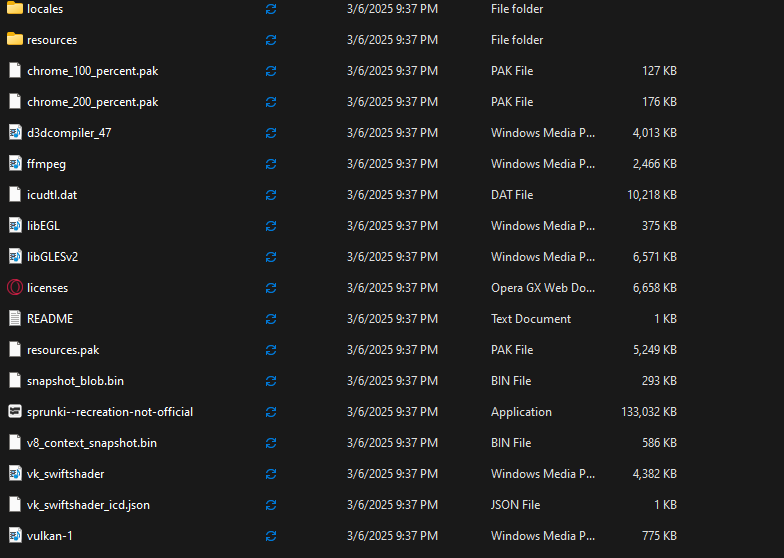Click the README text document icon
The width and height of the screenshot is (784, 558).
tap(14, 319)
